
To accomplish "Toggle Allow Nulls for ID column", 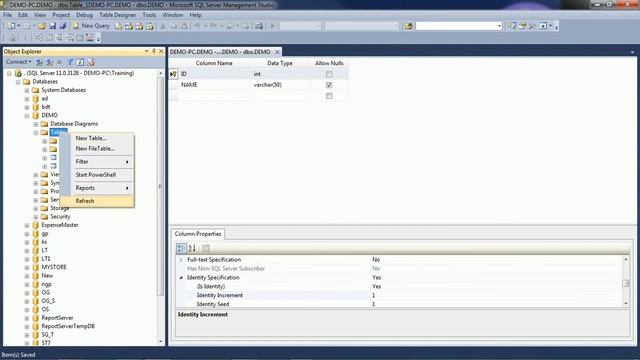I will pyautogui.click(x=329, y=74).
